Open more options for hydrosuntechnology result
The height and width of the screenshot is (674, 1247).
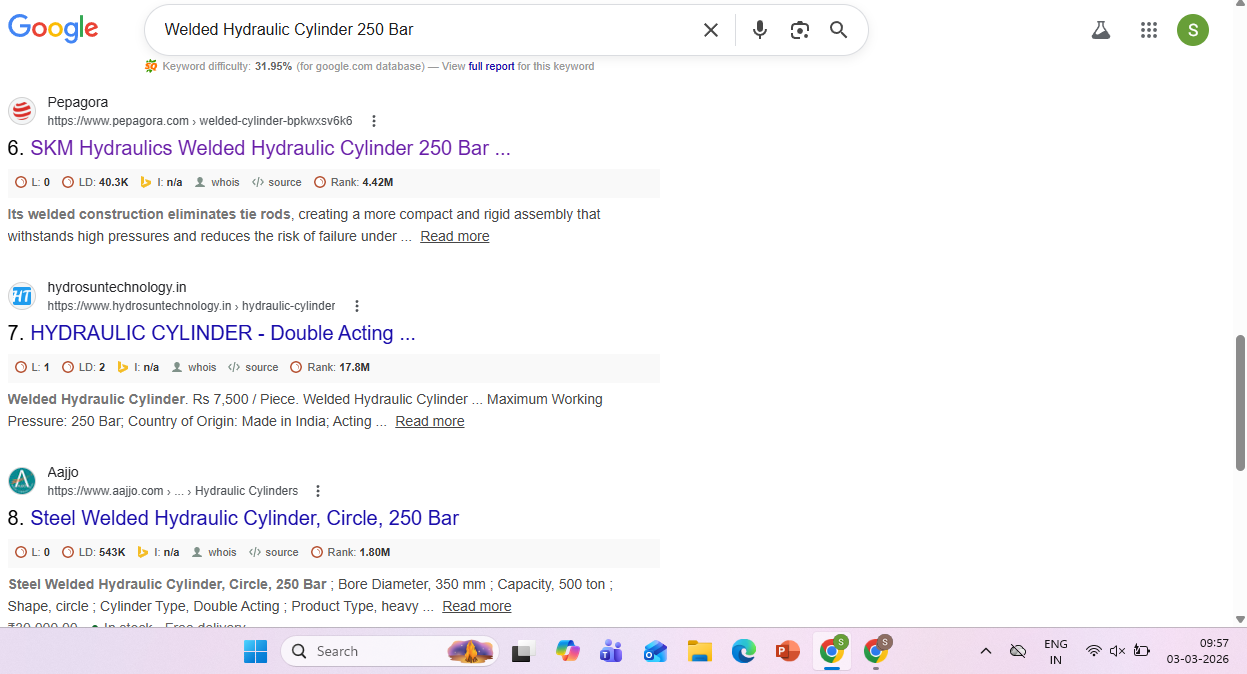357,306
